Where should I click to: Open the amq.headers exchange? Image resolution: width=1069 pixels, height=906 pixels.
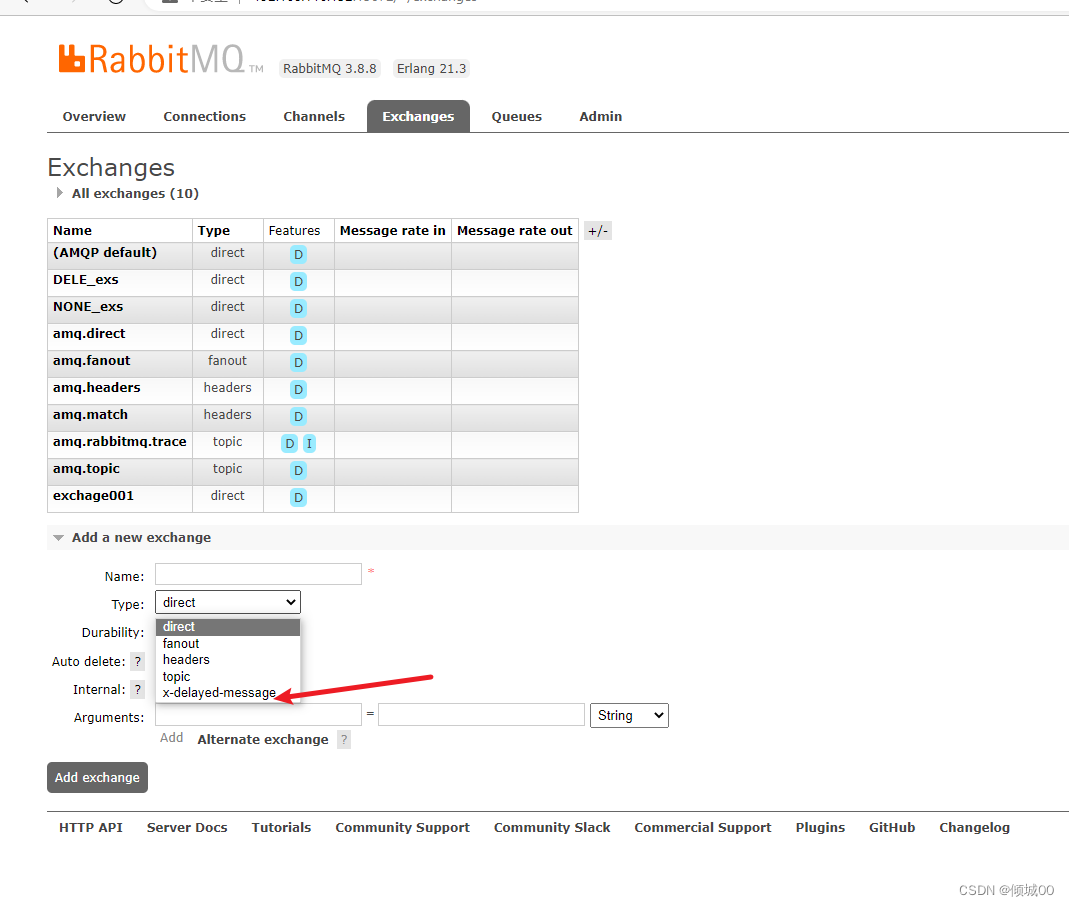click(97, 388)
